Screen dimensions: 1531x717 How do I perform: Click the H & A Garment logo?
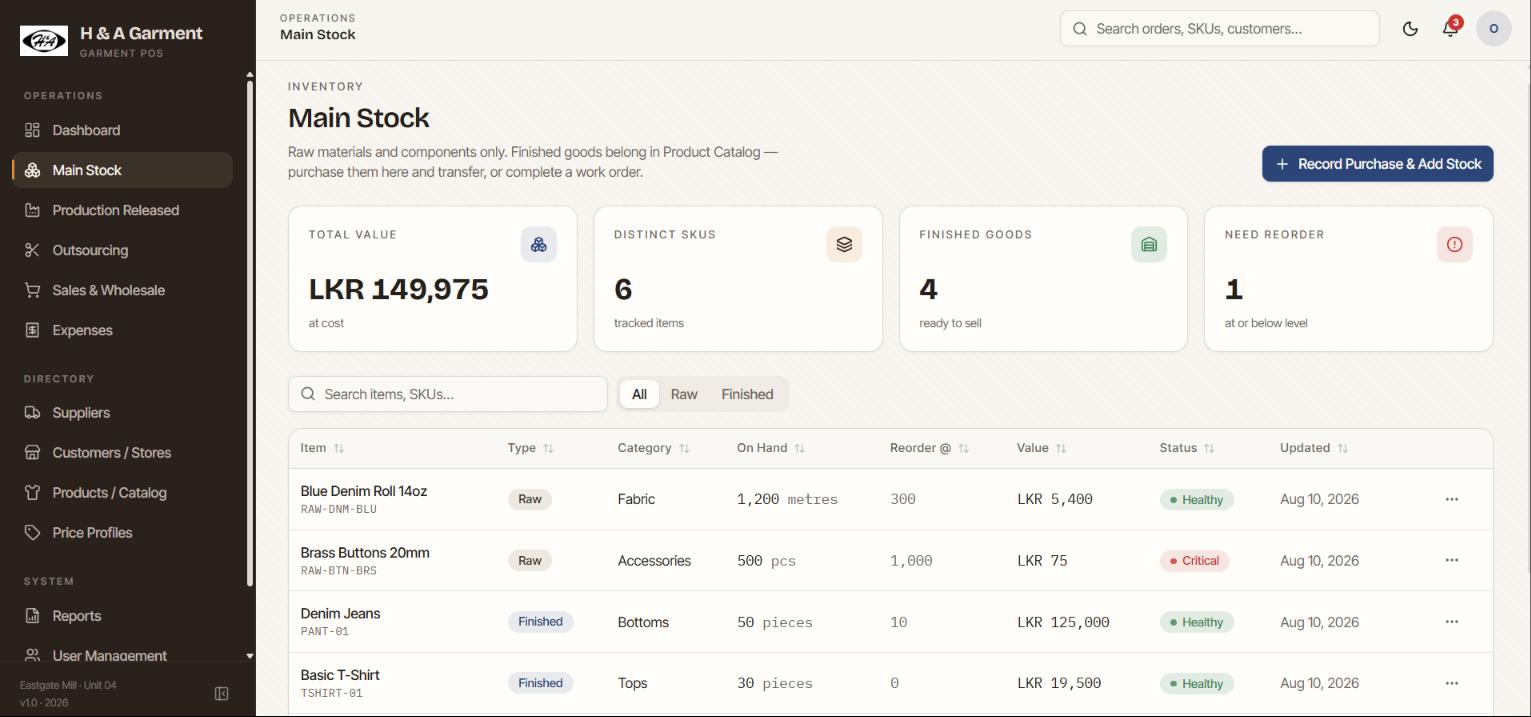click(44, 40)
